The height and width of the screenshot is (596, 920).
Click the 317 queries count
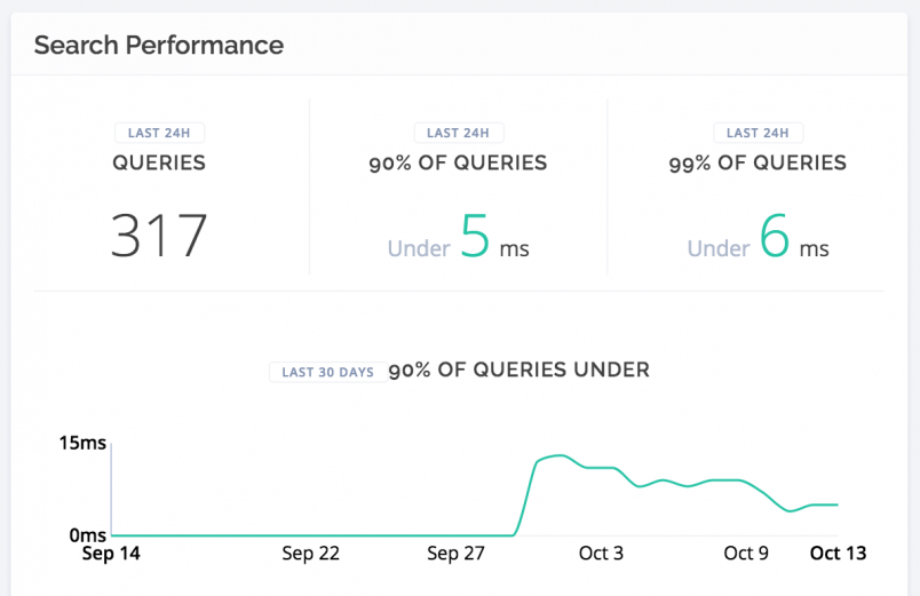pyautogui.click(x=159, y=235)
